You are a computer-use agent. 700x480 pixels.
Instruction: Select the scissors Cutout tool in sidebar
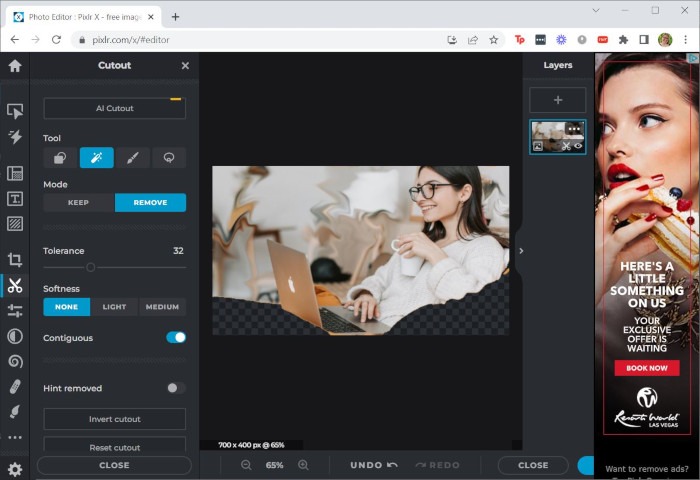[x=15, y=285]
